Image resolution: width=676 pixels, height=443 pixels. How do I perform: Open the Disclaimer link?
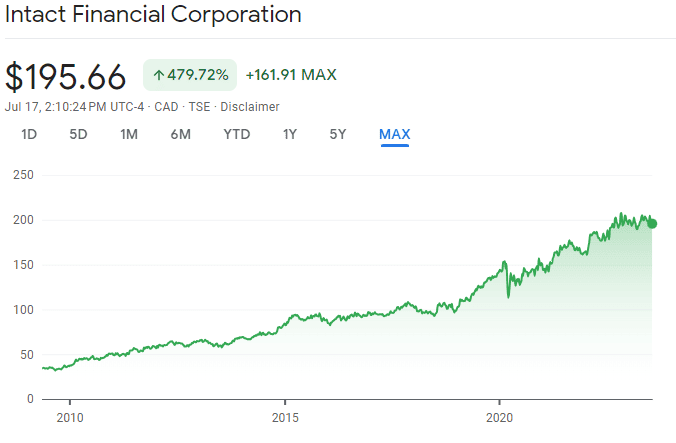tap(249, 107)
